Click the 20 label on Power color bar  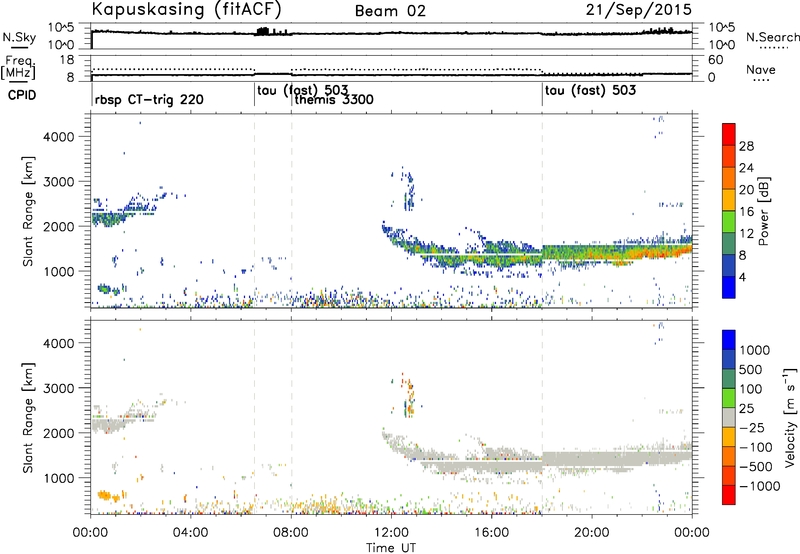point(746,190)
